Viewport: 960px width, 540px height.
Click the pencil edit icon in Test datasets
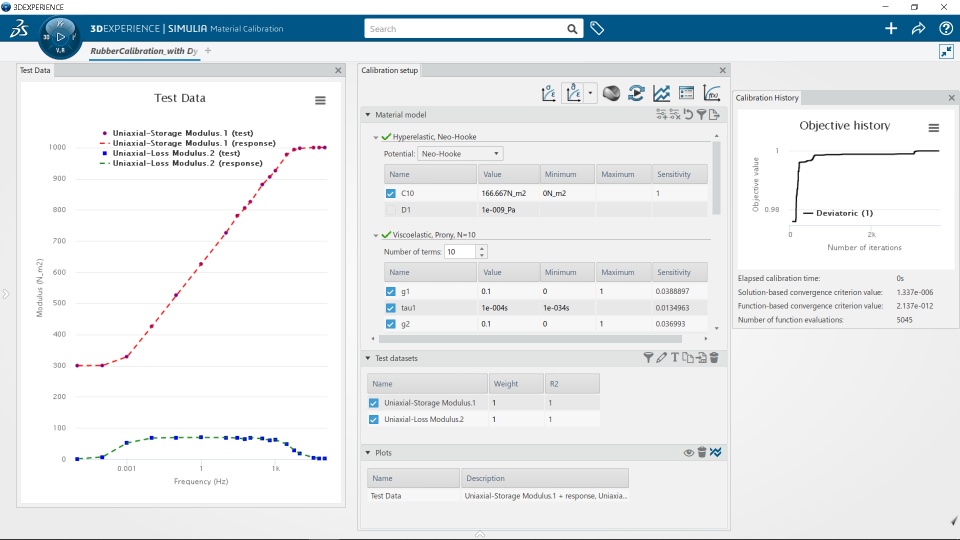point(661,358)
